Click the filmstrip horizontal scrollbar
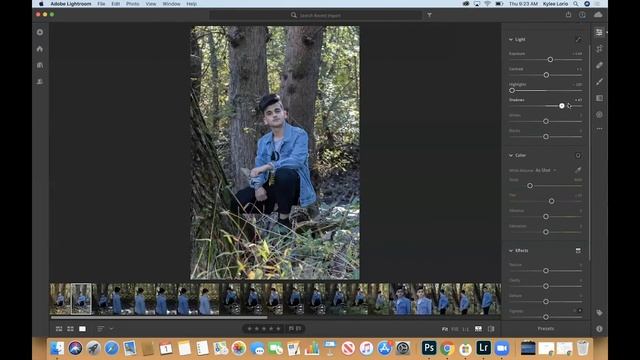Screen dimensions: 640x360 point(159,317)
